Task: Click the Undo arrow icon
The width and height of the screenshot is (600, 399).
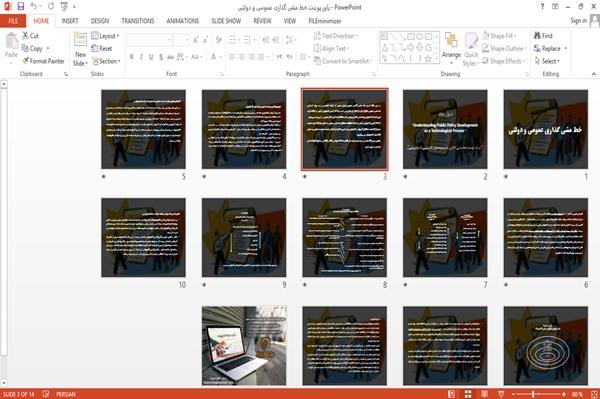Action: tap(34, 6)
